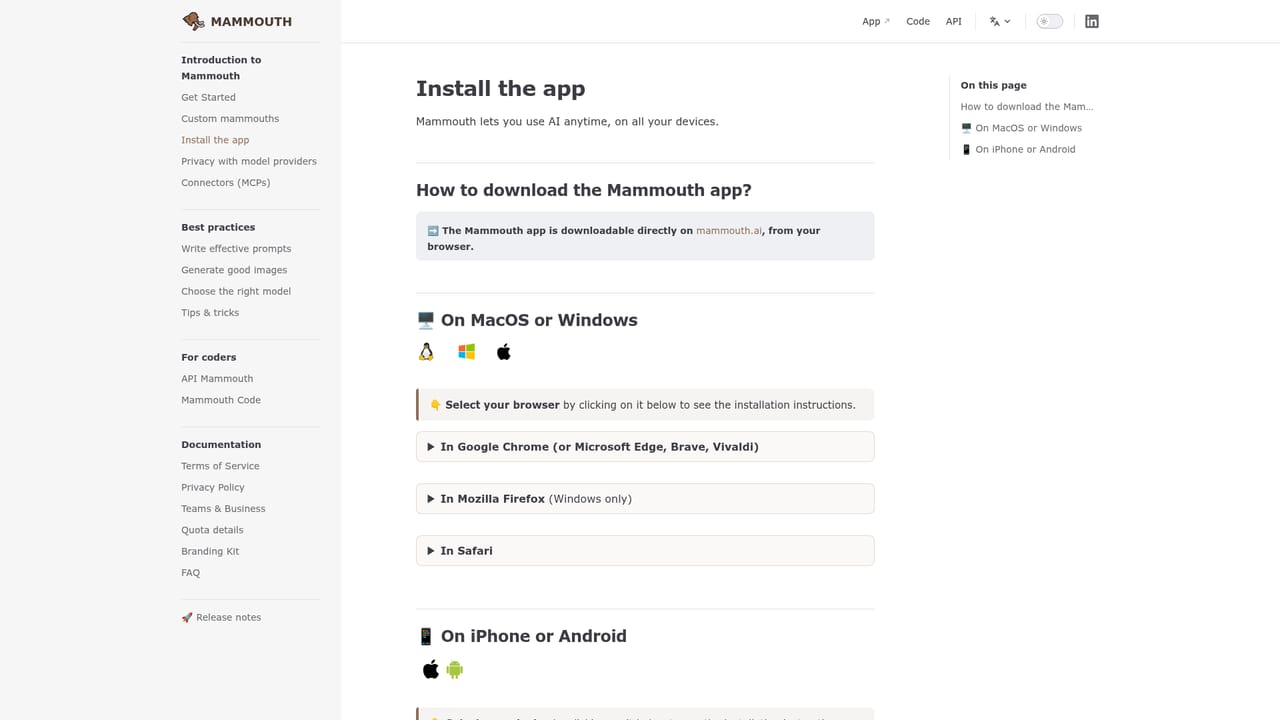Click the green Android robot icon

coord(455,669)
